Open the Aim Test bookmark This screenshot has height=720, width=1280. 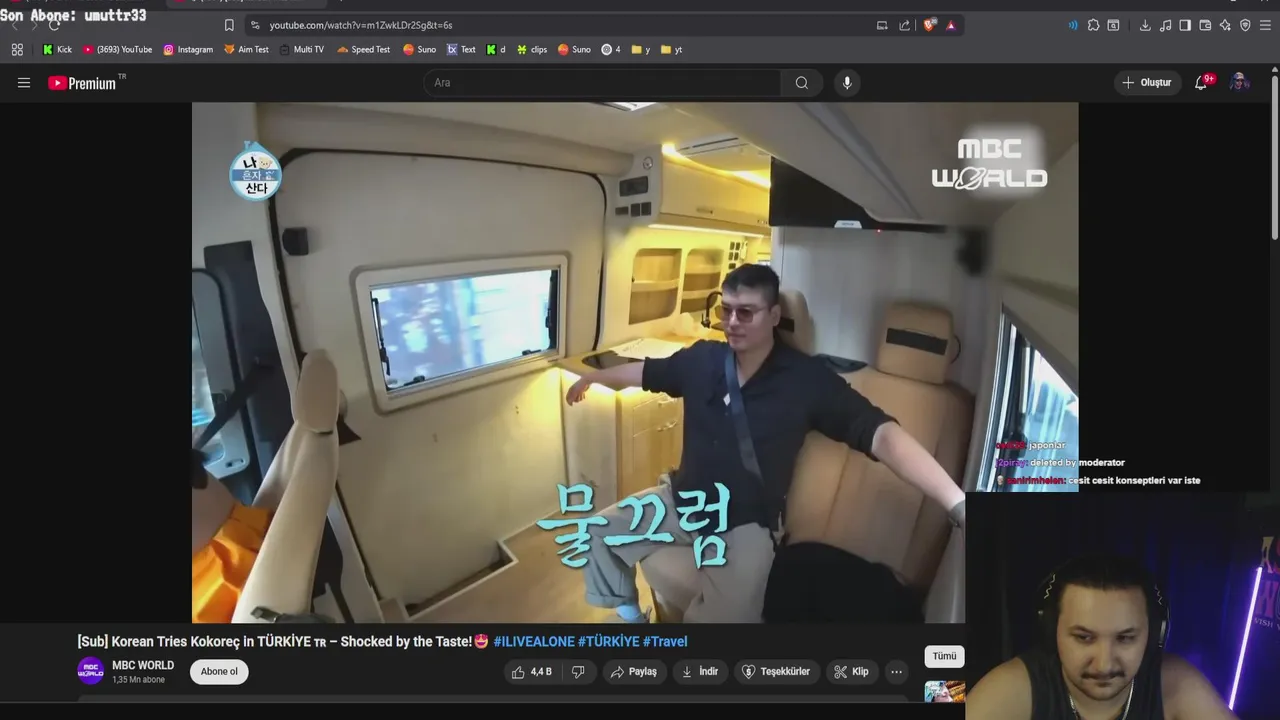246,49
